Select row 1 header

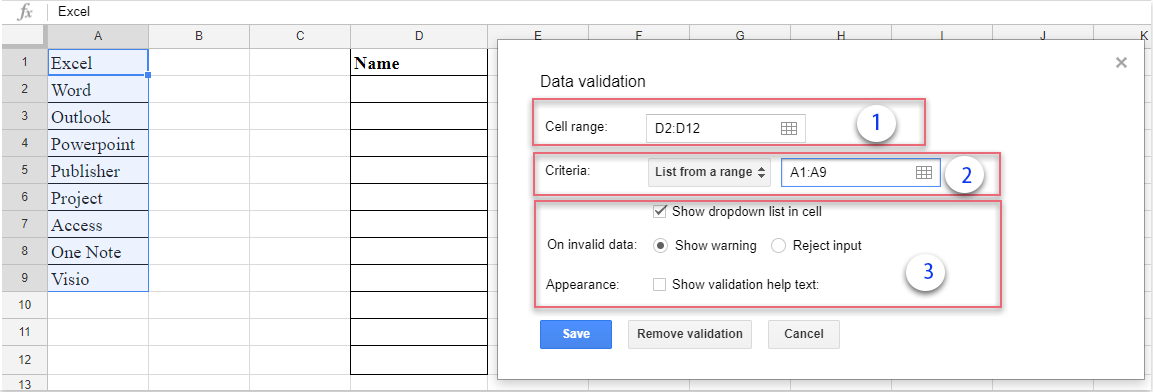pos(24,62)
